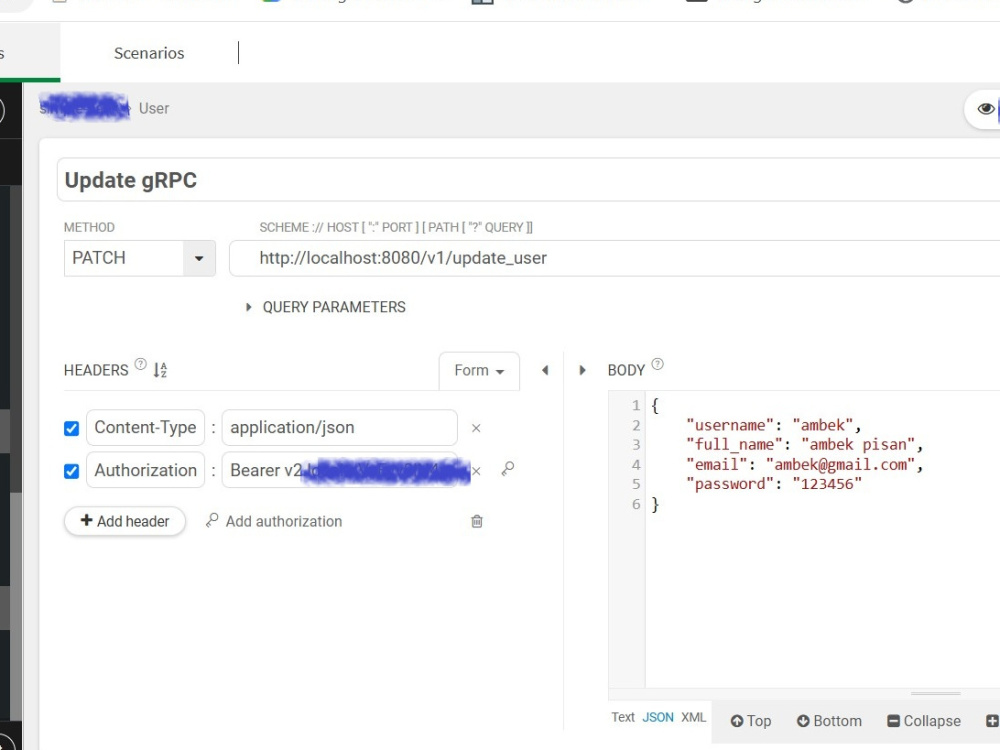Edit the Update gRPC request name

pos(528,180)
